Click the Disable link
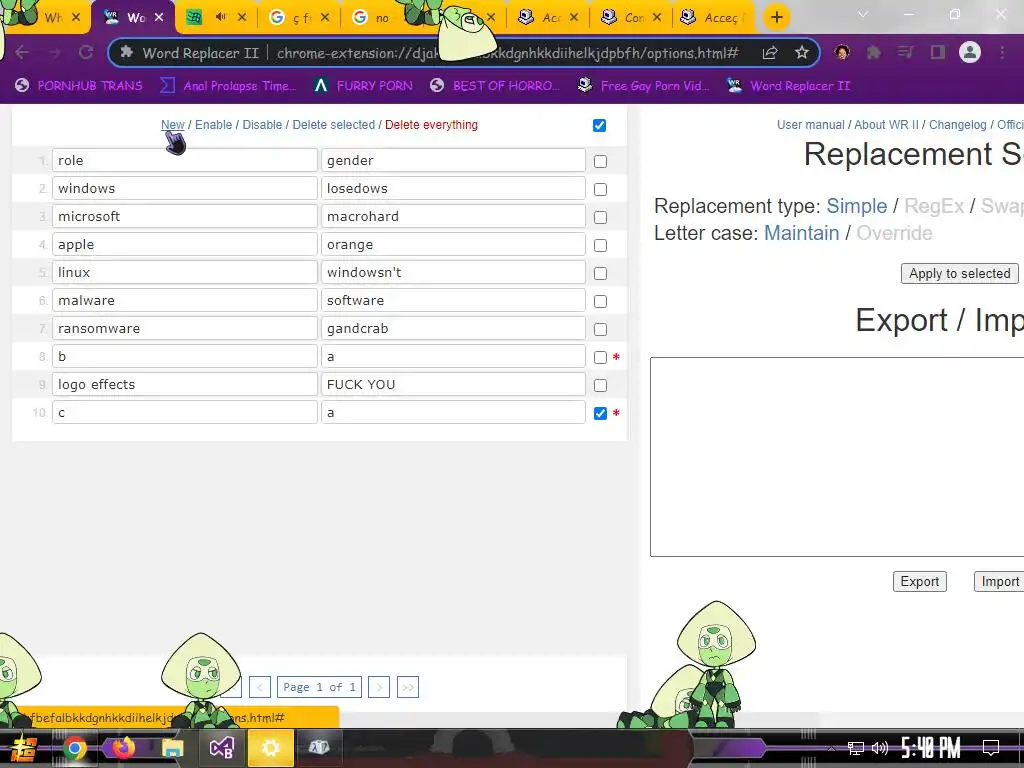This screenshot has height=768, width=1024. coord(262,125)
